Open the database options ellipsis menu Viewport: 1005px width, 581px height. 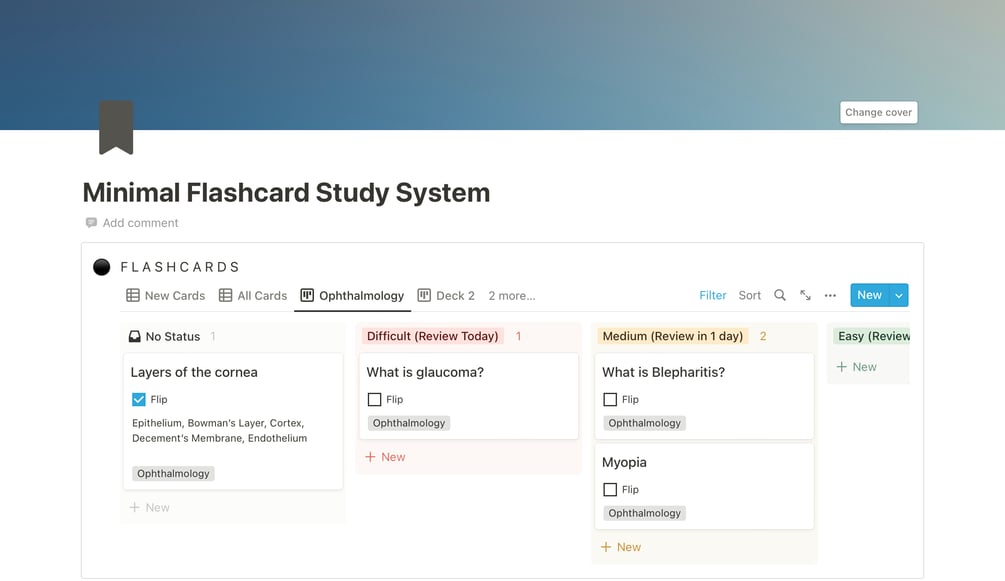(x=830, y=295)
